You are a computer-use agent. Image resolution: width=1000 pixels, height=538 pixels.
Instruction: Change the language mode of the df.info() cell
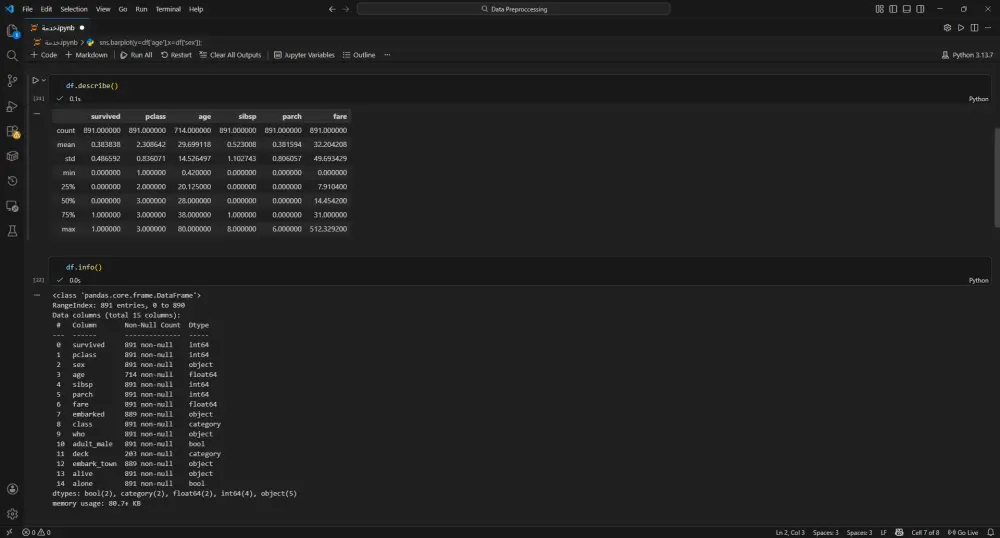[978, 280]
